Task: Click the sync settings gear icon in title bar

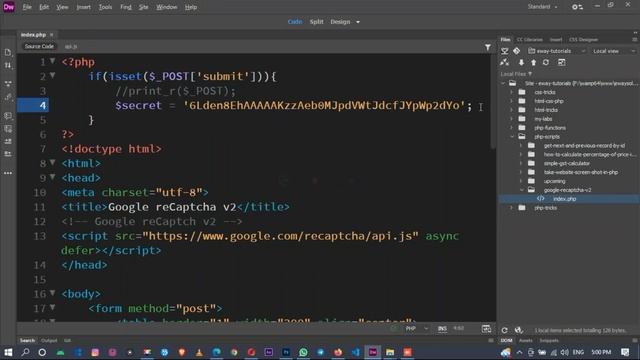Action: click(x=577, y=7)
